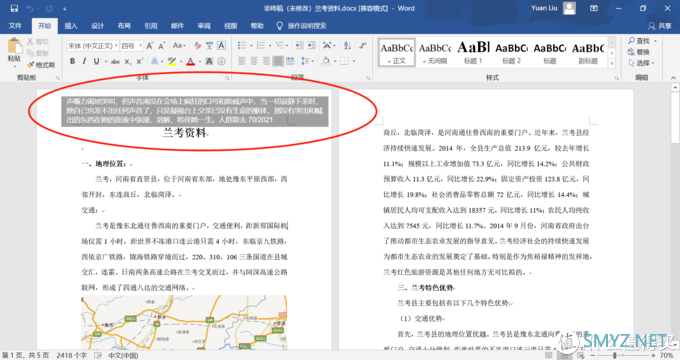Apply the 标题 1 heading style
The width and height of the screenshot is (680, 360).
473,52
